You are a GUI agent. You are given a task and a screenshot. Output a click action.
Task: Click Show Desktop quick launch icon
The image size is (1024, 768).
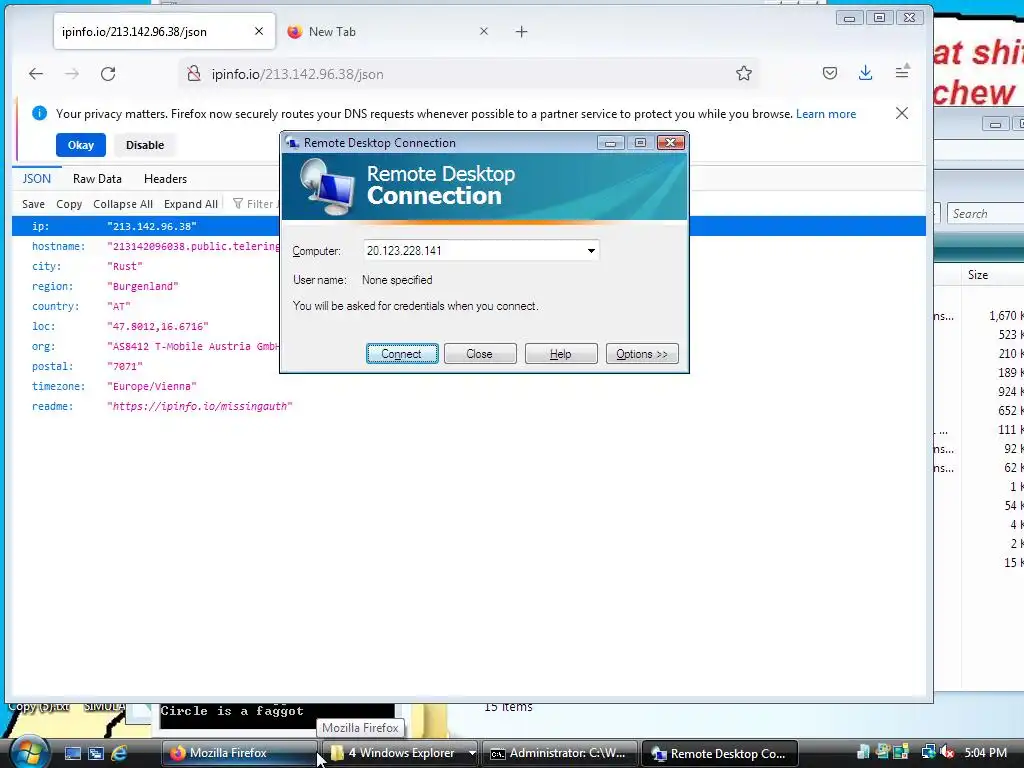click(x=72, y=753)
